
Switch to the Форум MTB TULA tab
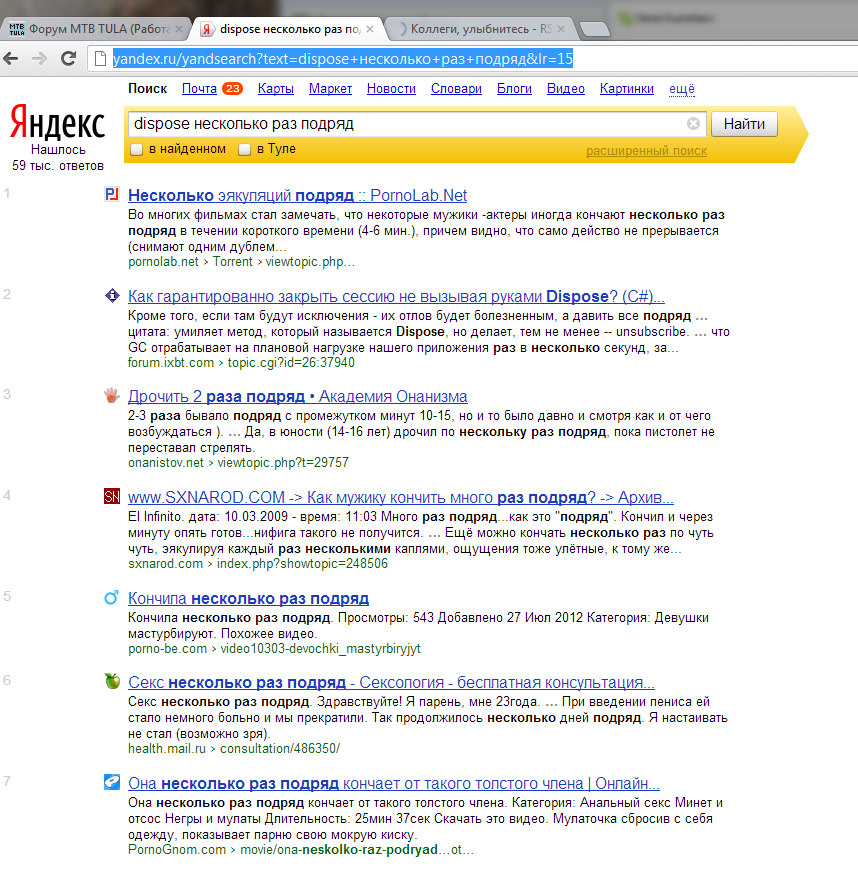pos(97,29)
